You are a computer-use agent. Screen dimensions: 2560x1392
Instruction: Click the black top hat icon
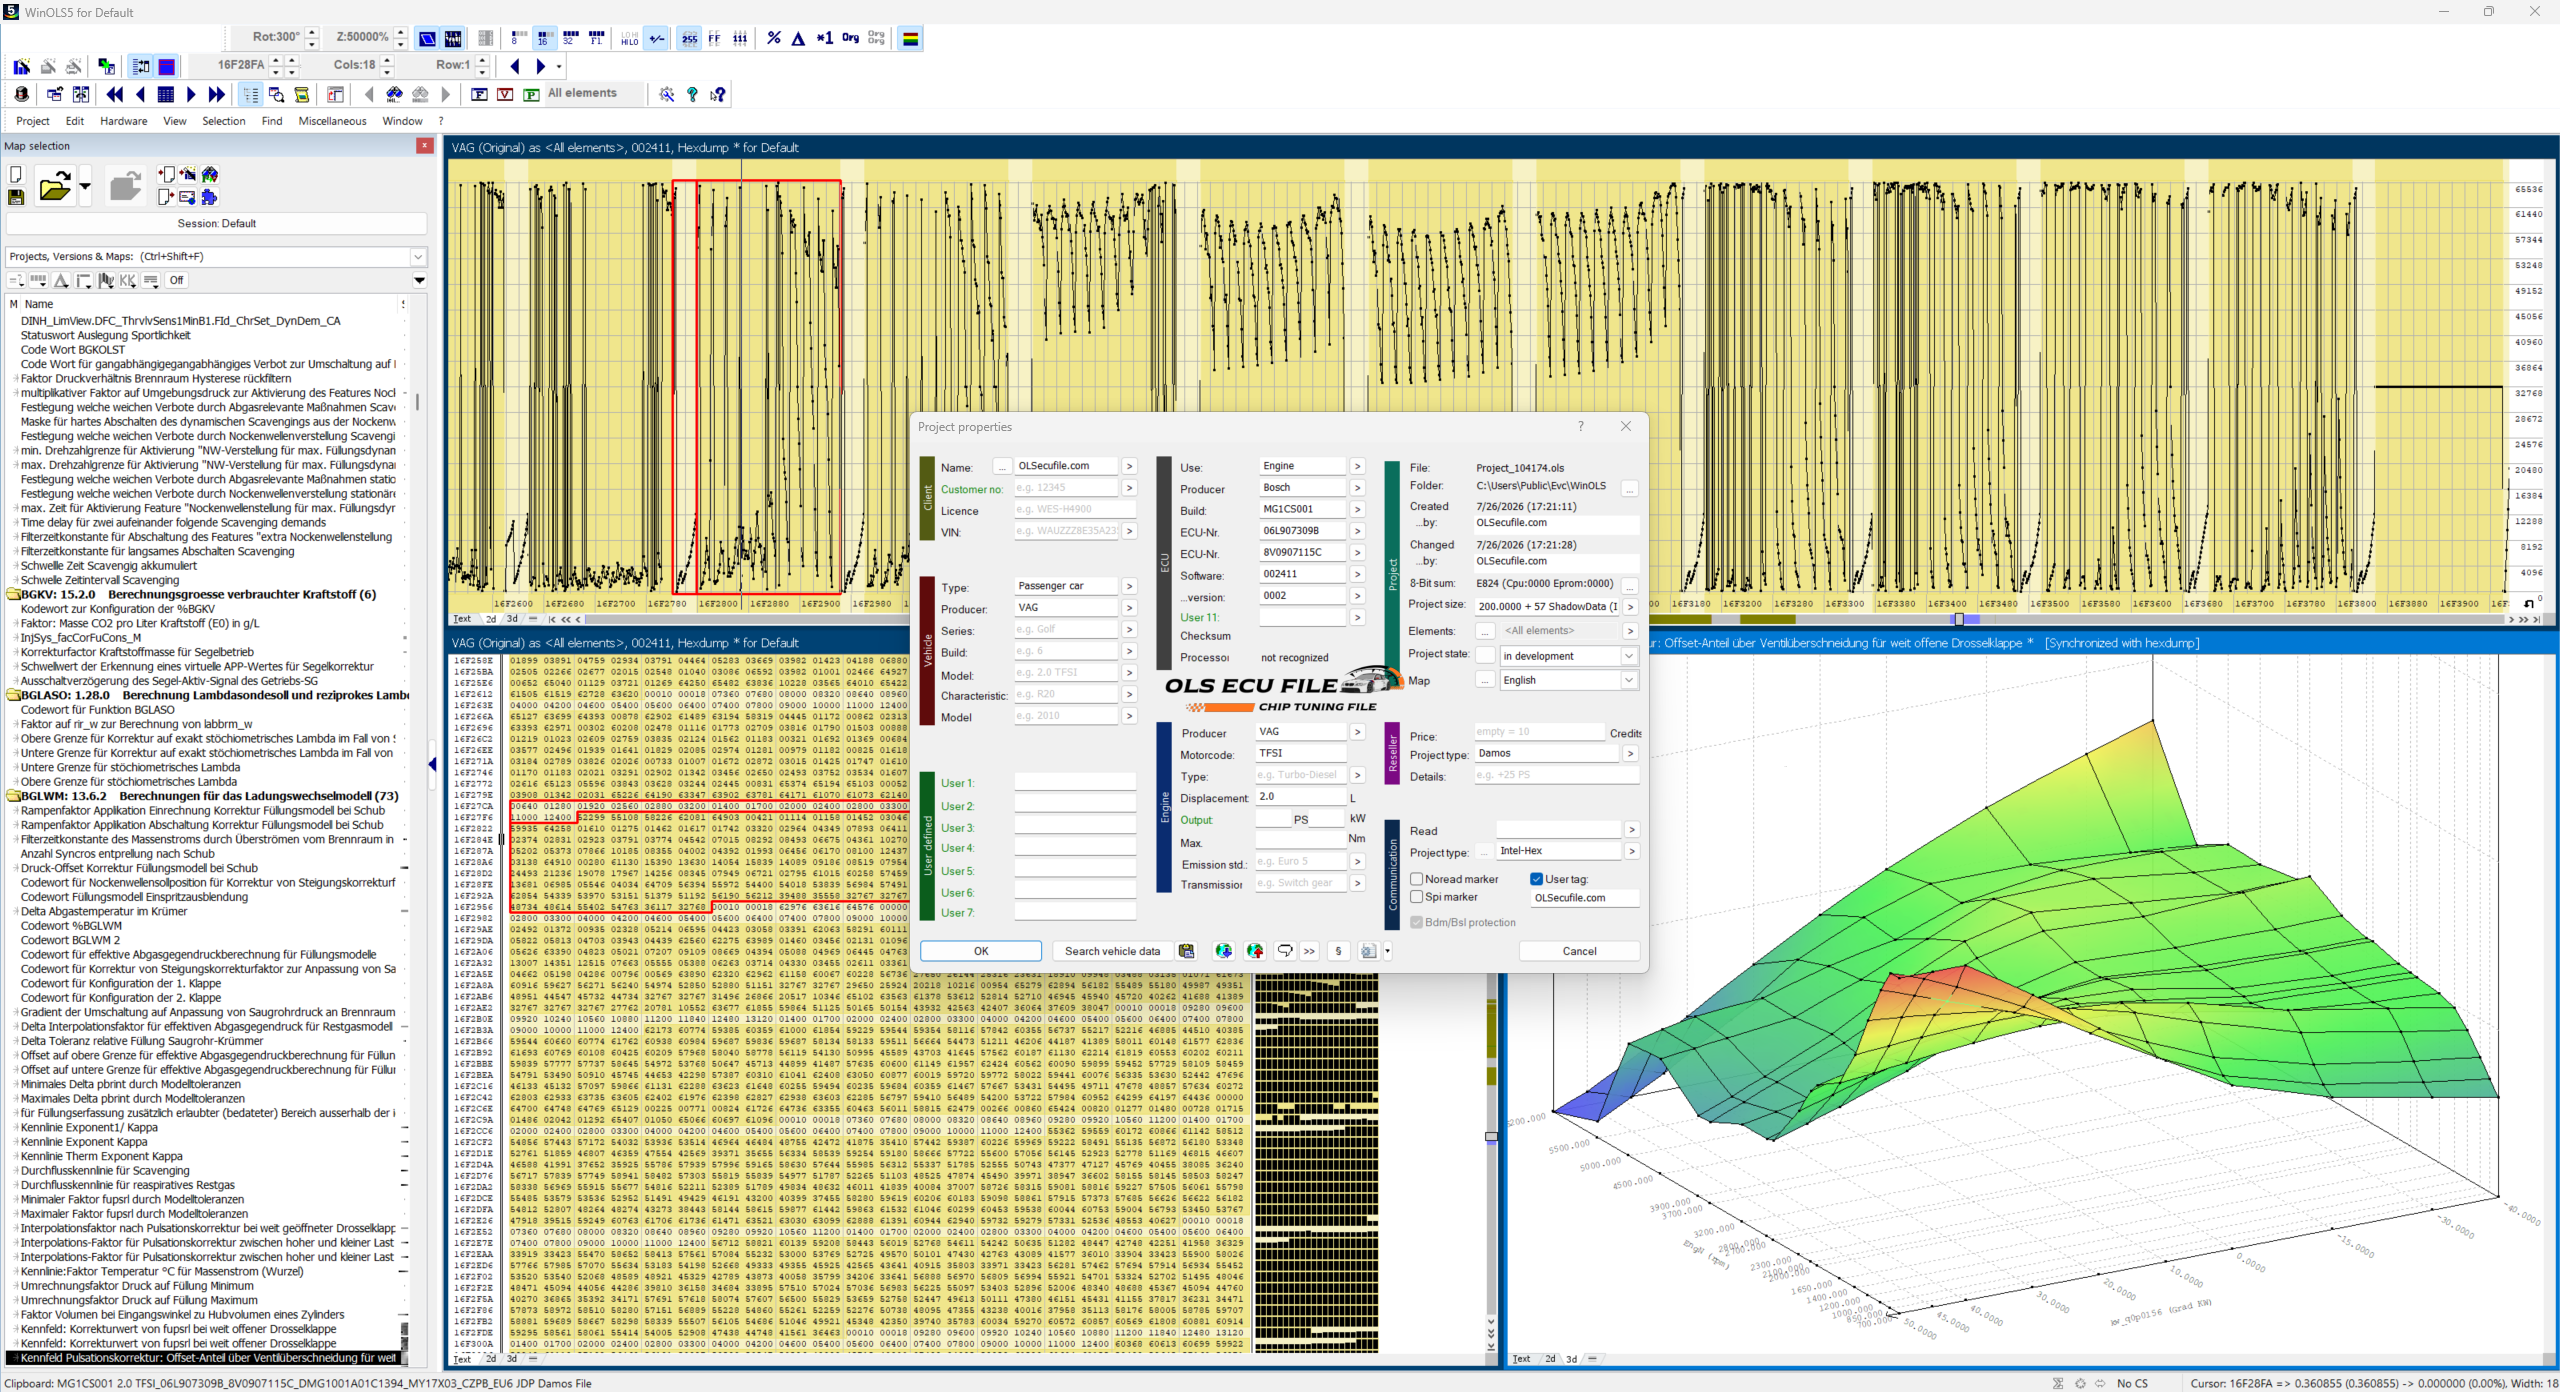21,94
